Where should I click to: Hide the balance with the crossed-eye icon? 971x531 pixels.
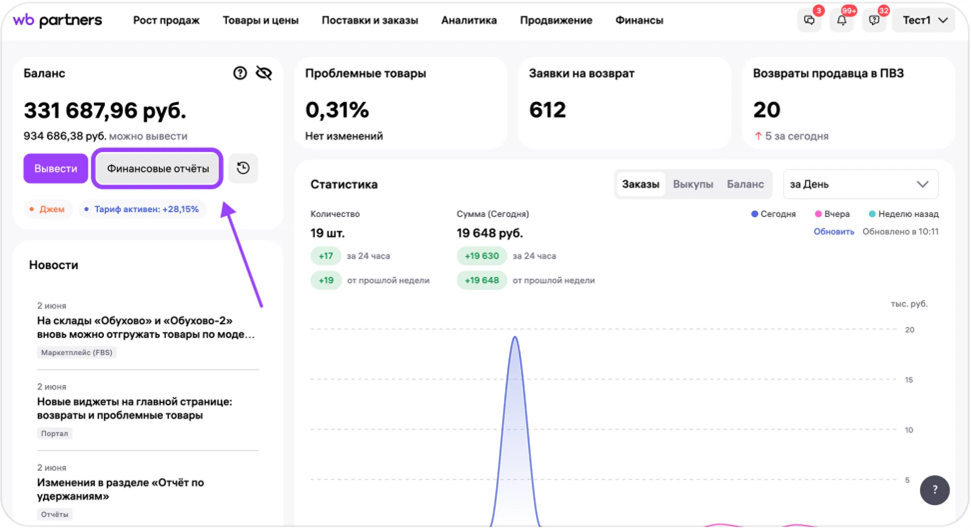pos(264,73)
